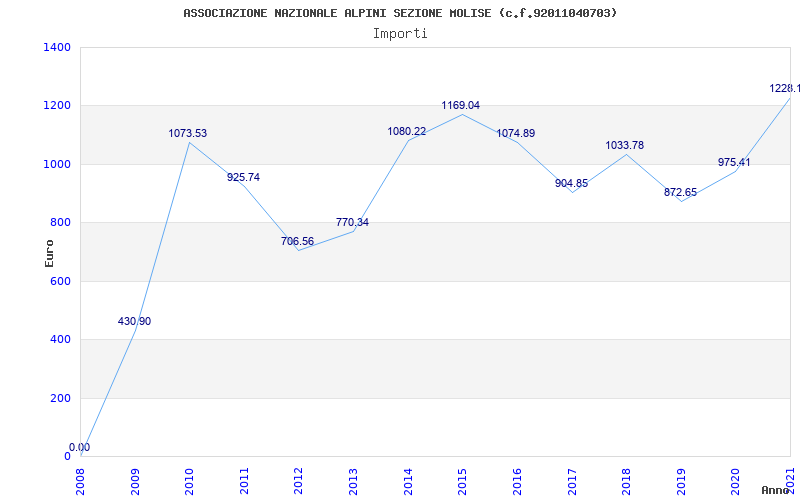
Task: Click the 2008 year axis label
Action: pos(81,482)
